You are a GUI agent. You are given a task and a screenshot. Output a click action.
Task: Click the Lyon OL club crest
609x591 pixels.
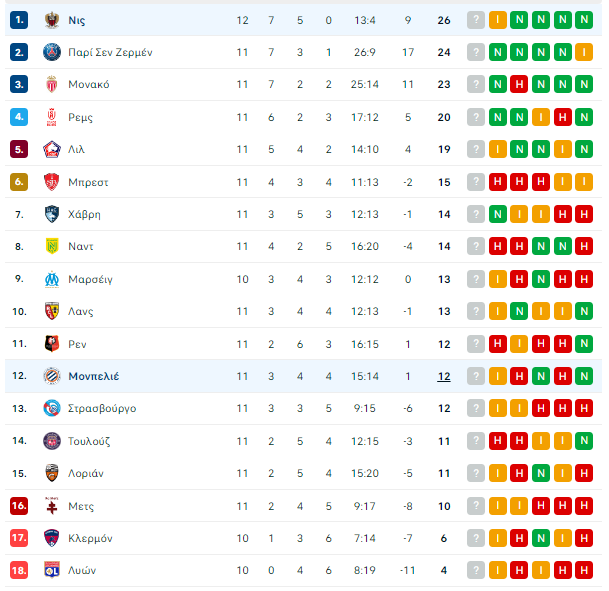(52, 570)
